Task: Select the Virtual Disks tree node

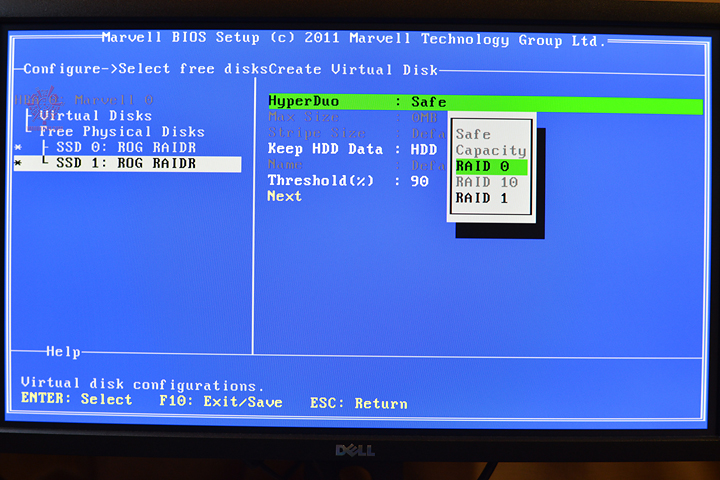Action: (x=96, y=115)
